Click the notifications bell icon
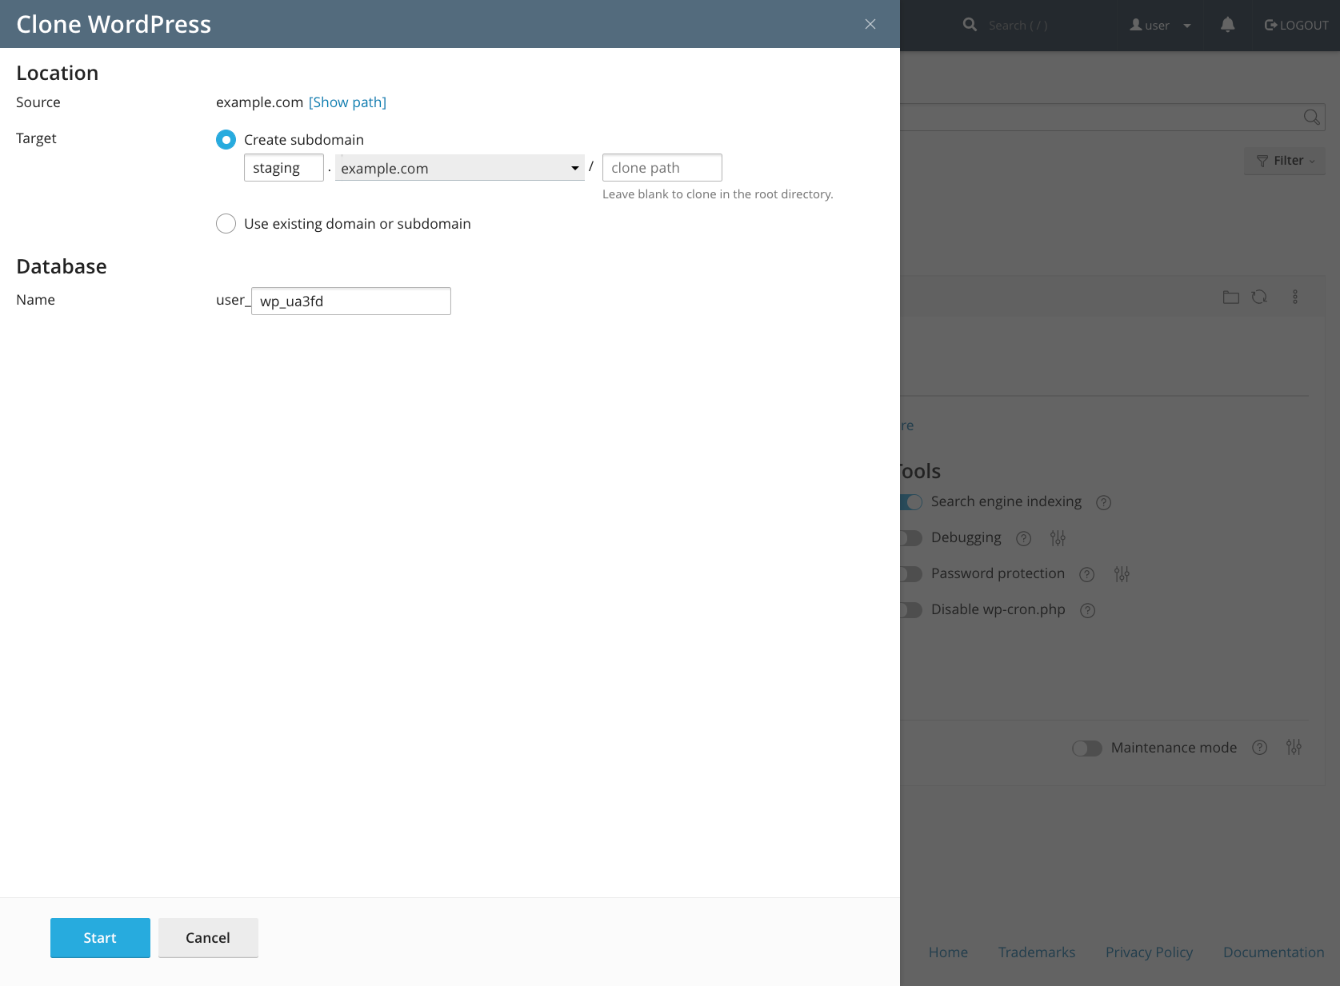The image size is (1341, 986). (1227, 24)
